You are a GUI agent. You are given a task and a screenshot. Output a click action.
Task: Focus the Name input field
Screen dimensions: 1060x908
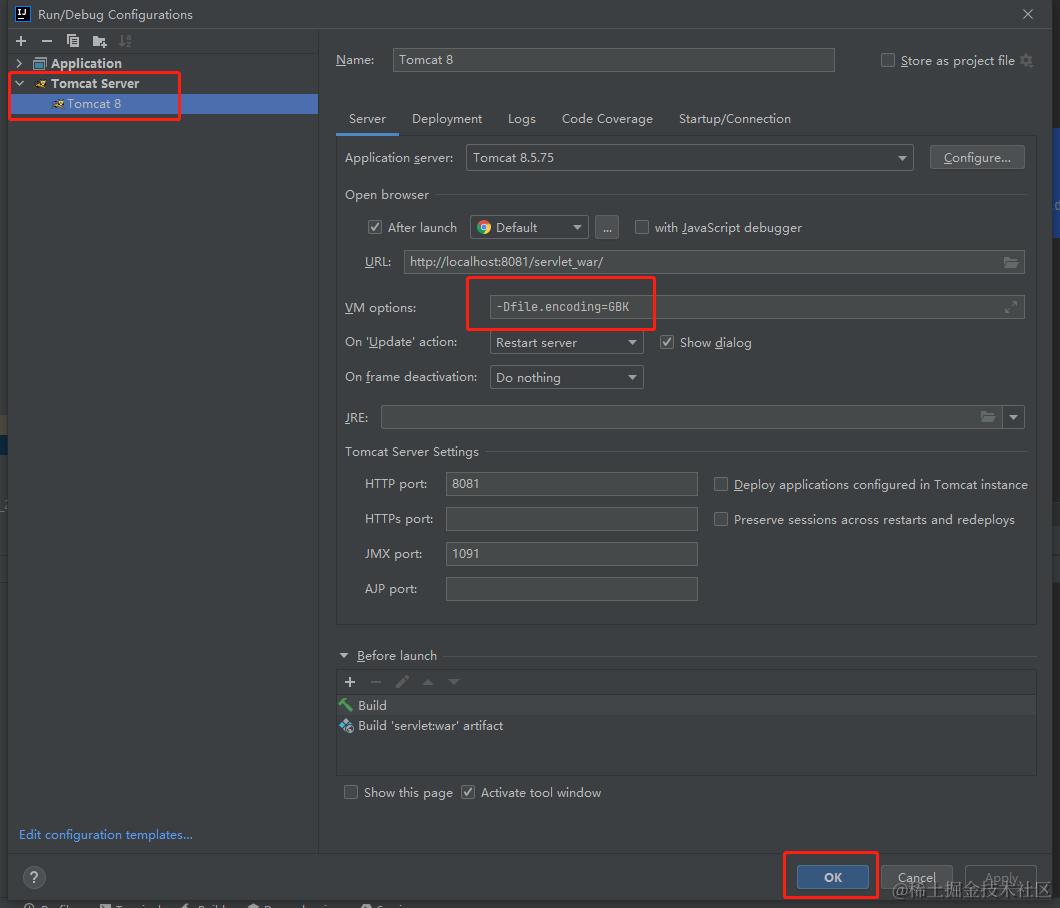(x=613, y=59)
